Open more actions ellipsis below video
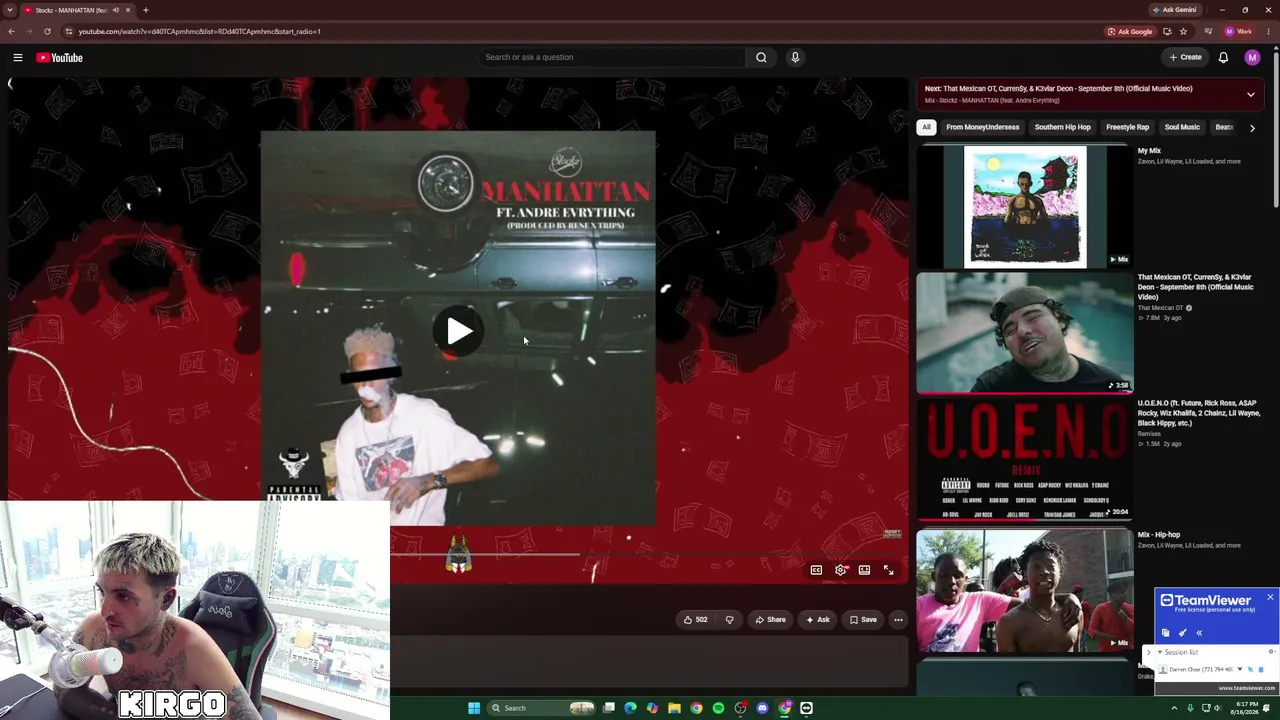The height and width of the screenshot is (720, 1280). [x=898, y=619]
